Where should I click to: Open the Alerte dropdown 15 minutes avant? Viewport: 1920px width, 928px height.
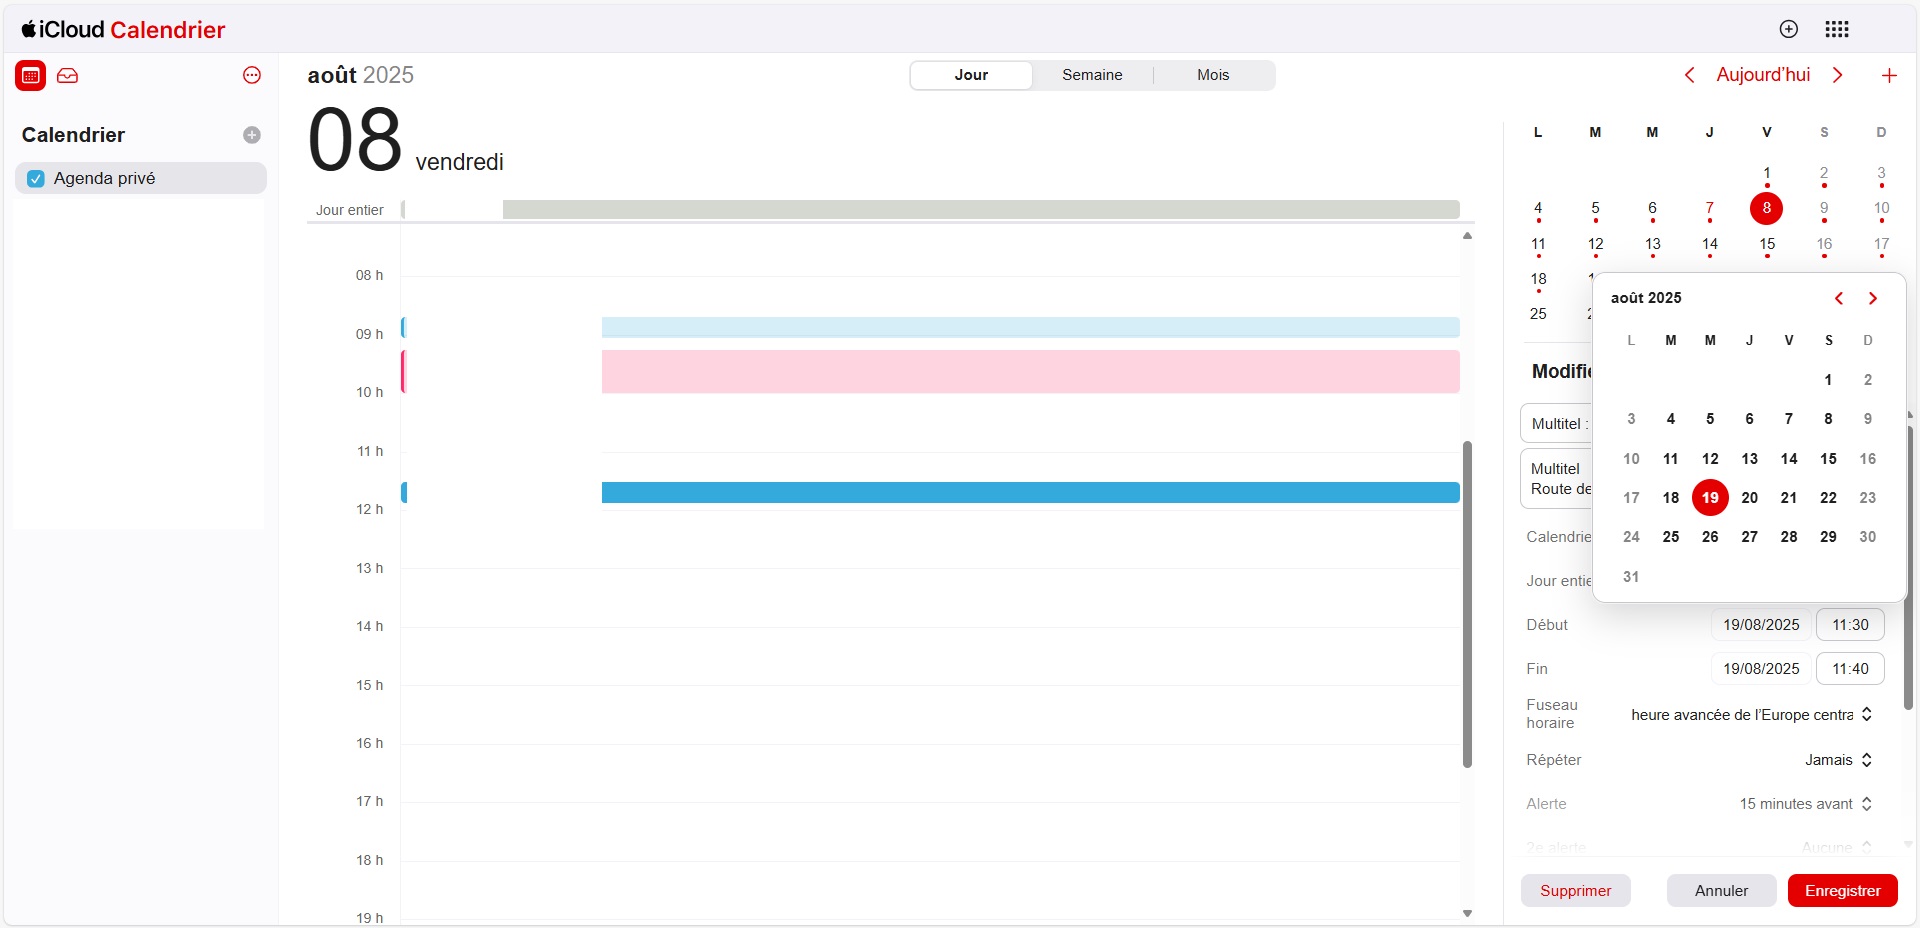(1806, 804)
